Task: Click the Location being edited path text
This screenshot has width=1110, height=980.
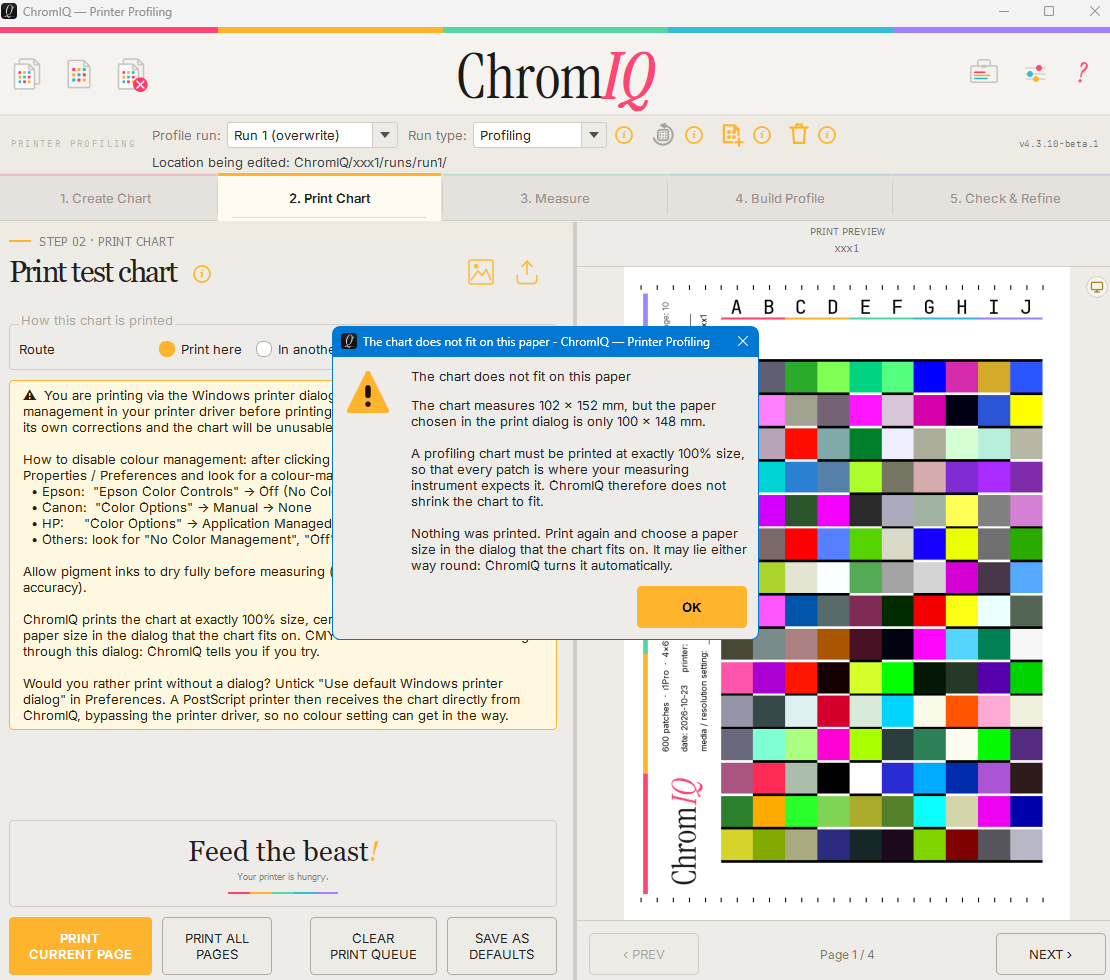Action: point(299,162)
